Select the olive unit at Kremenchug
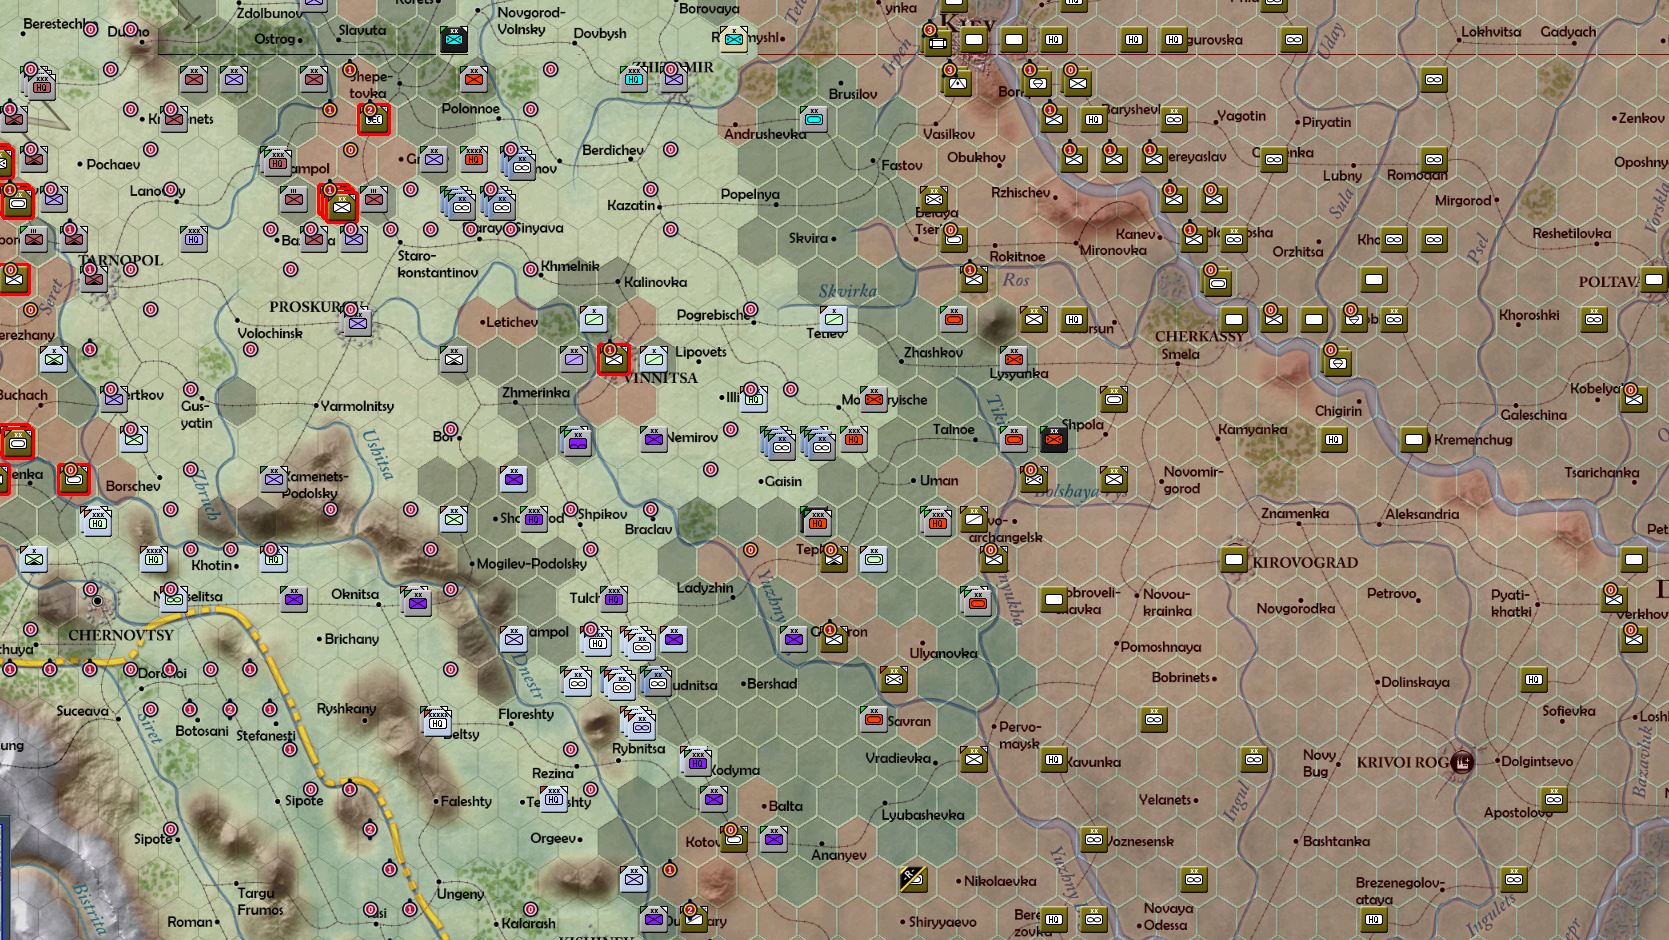Viewport: 1669px width, 940px height. point(1413,439)
